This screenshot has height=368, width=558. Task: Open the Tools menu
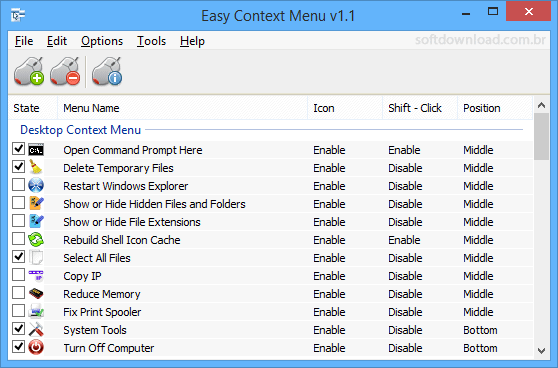(151, 41)
